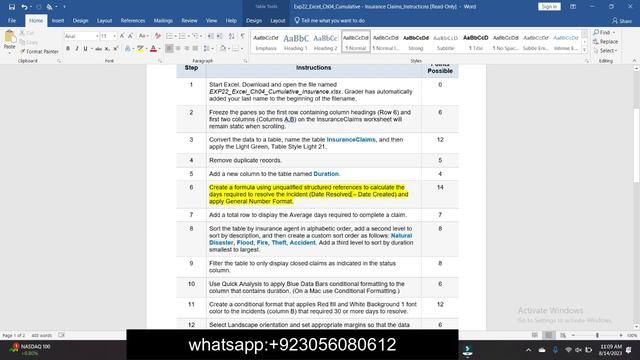The image size is (640, 360).
Task: Click the taskbar clock showing 11:09 AM
Action: coord(611,349)
